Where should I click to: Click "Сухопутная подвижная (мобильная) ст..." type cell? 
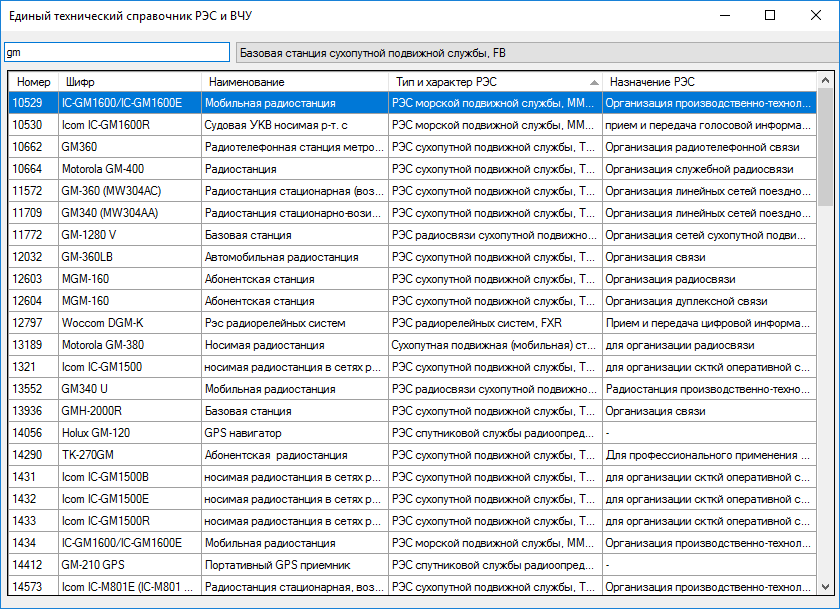coord(496,344)
